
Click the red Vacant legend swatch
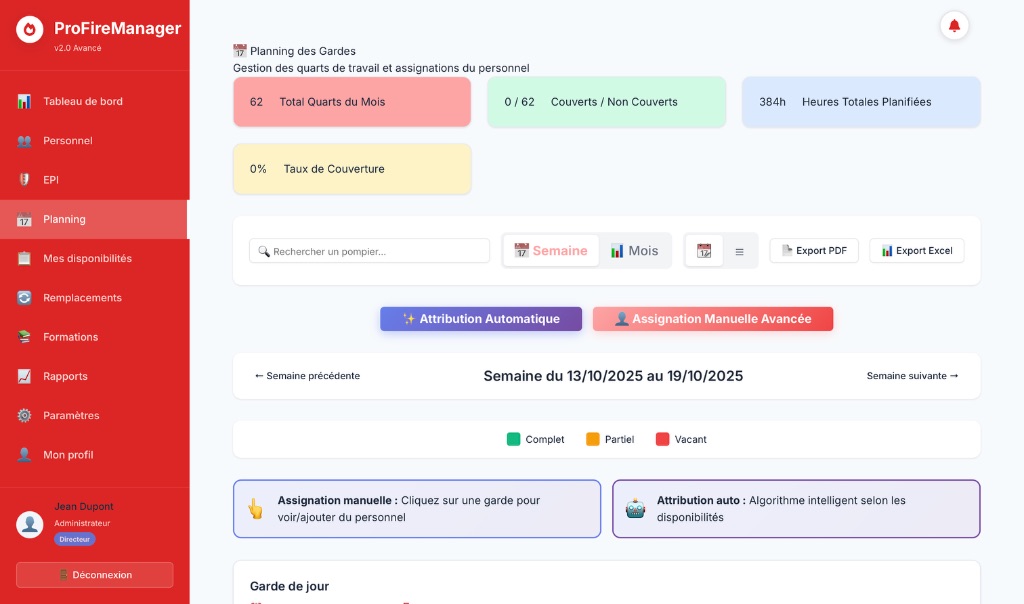(x=661, y=439)
